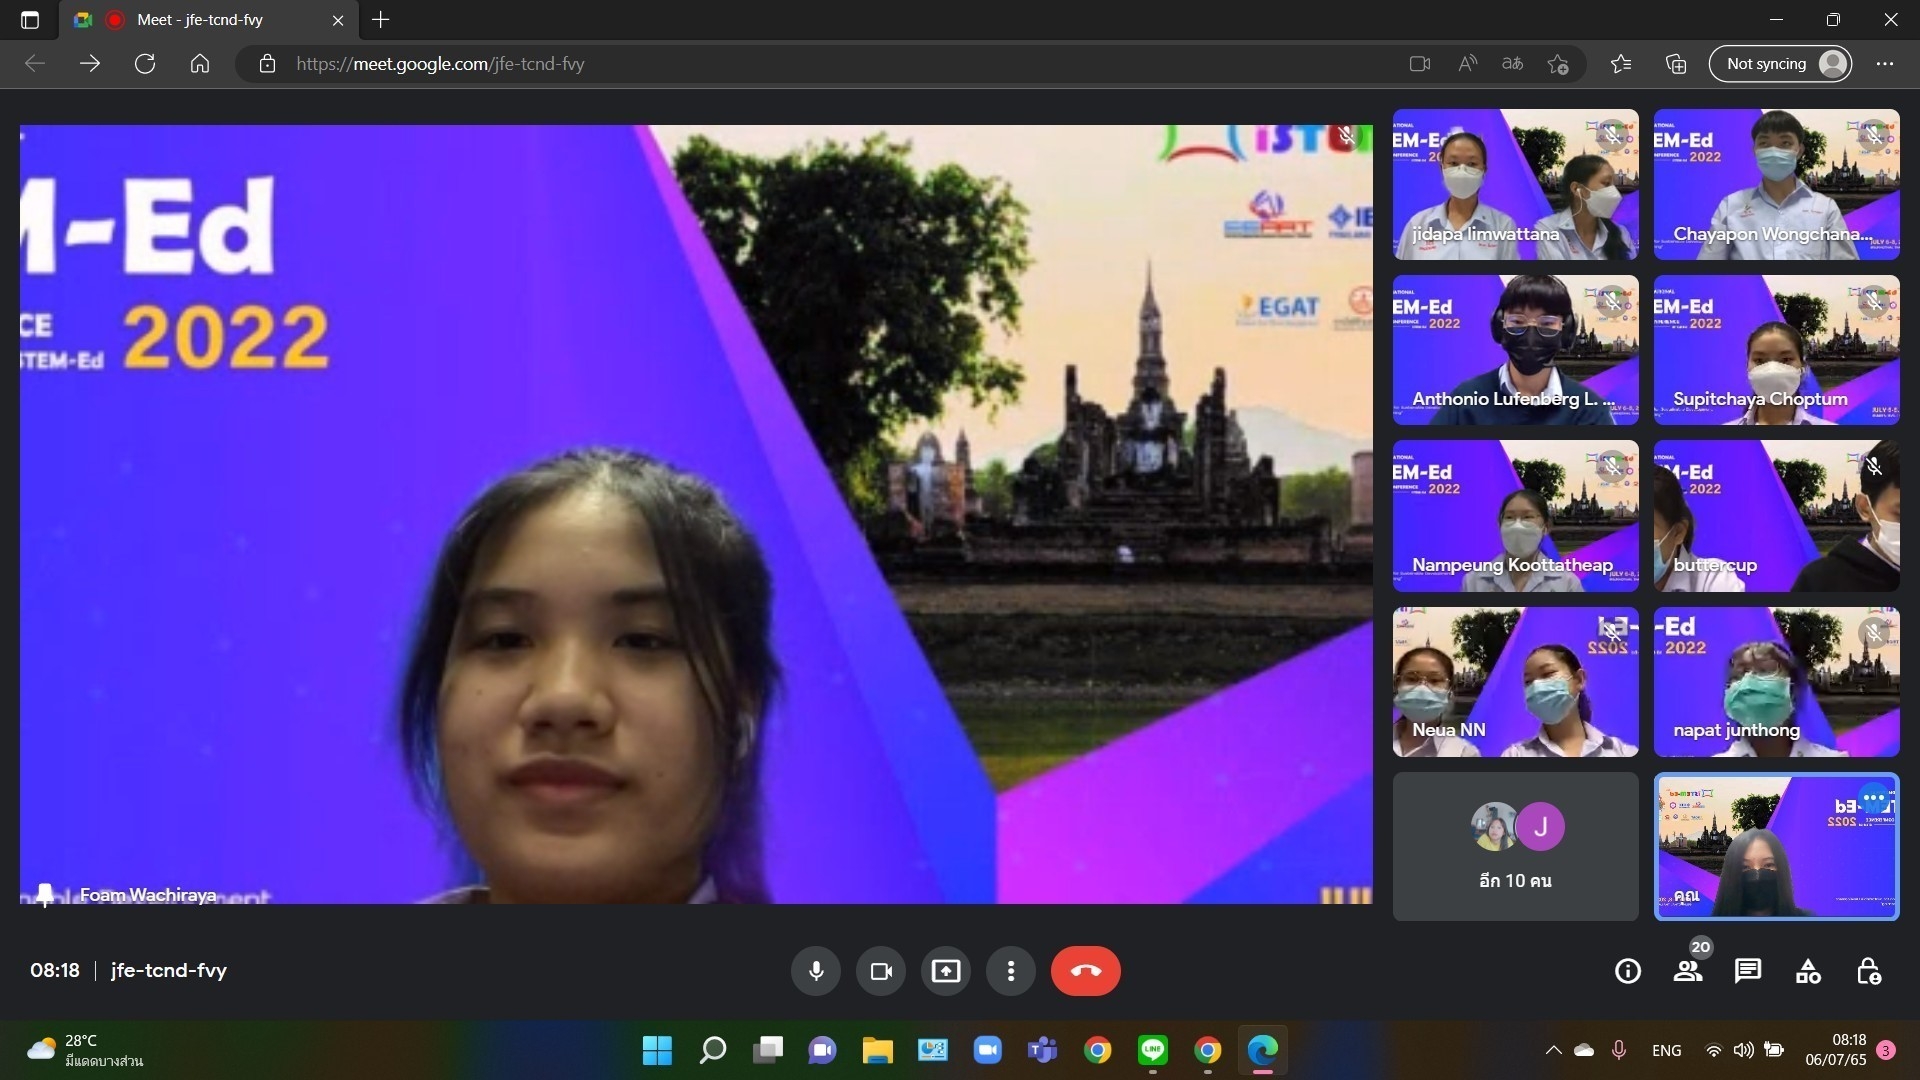Turn off the camera in Meet controls

tap(881, 971)
